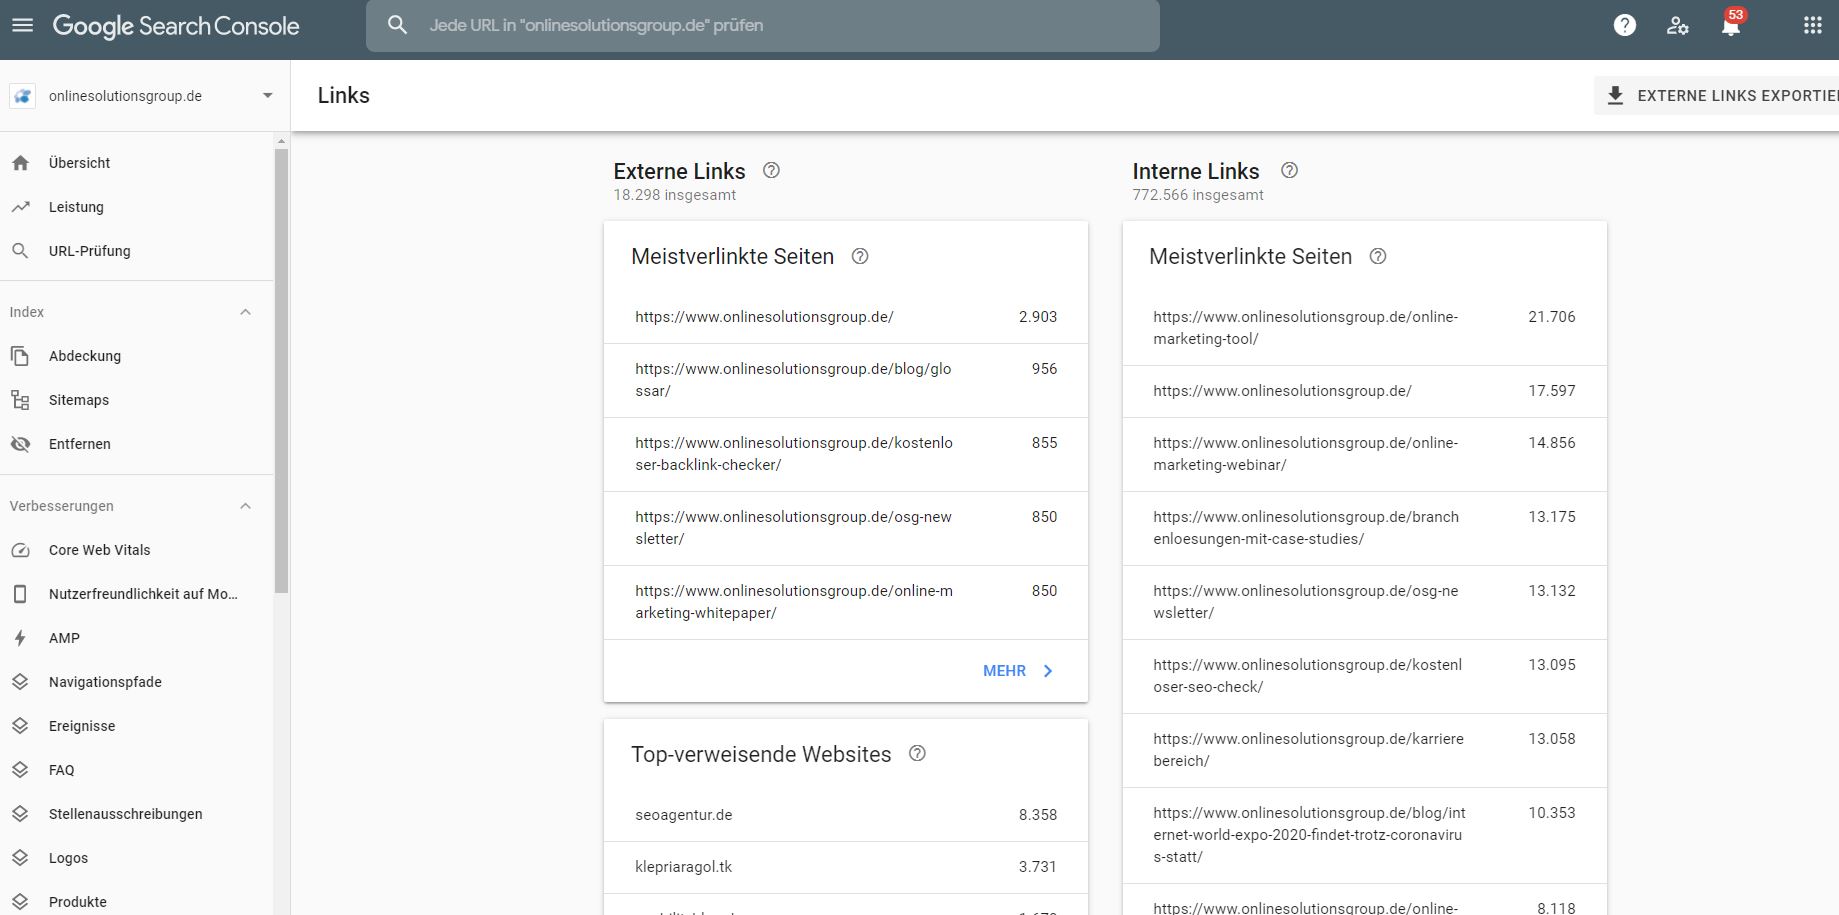Open karrierebereich internal page row
This screenshot has width=1839, height=915.
coord(1365,750)
